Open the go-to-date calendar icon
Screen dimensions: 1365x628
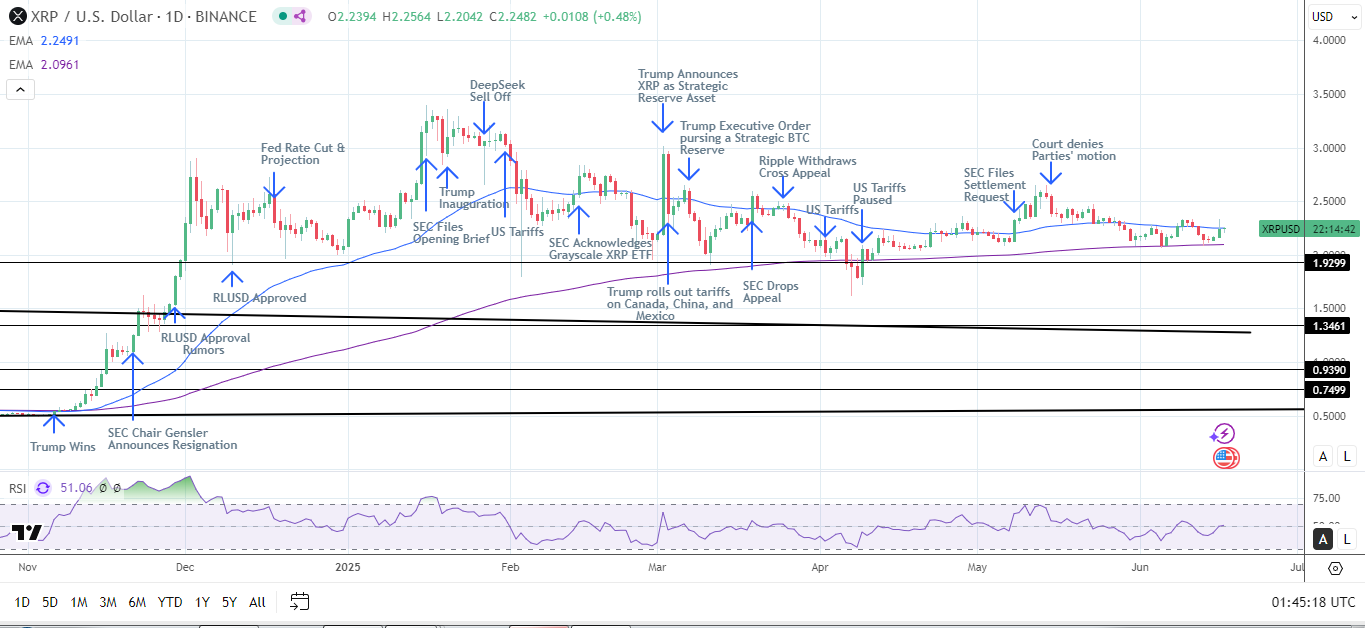click(x=299, y=601)
